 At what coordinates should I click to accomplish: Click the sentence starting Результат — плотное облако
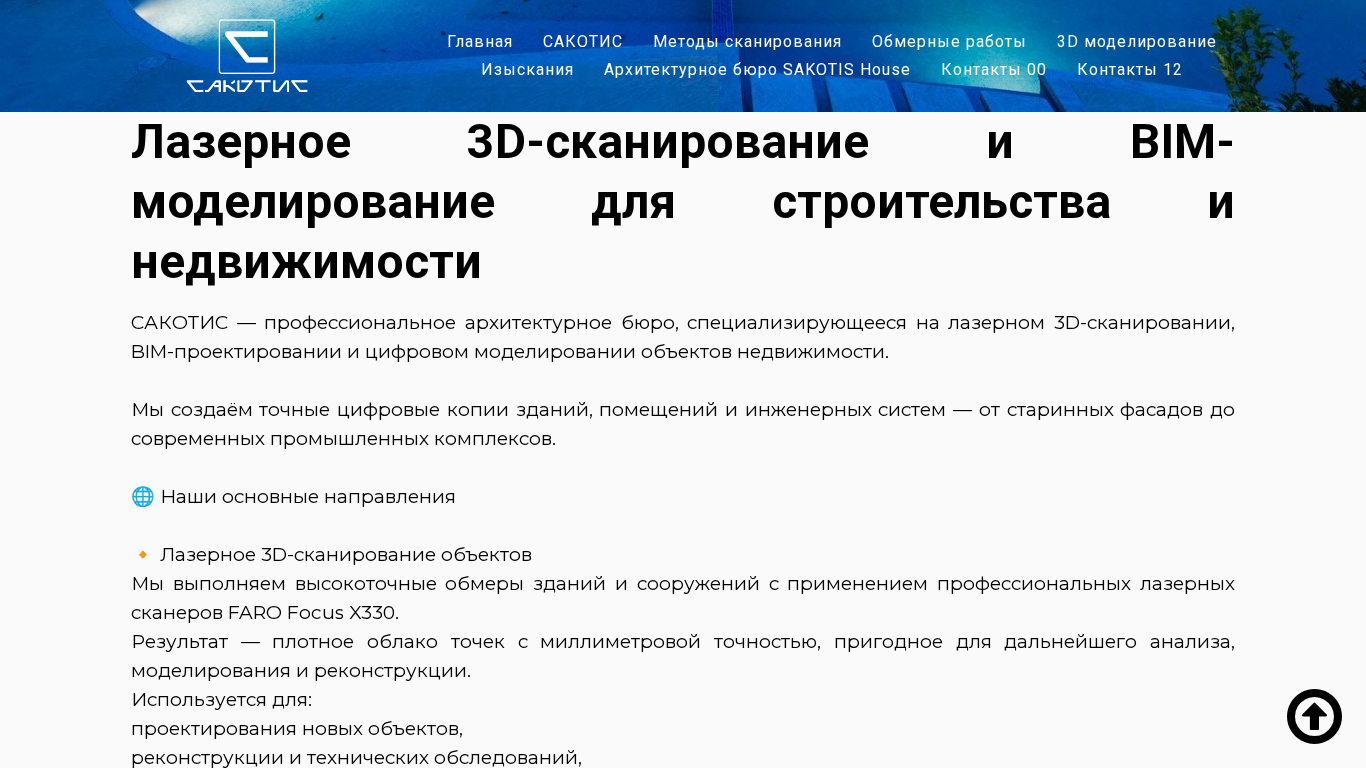point(683,656)
